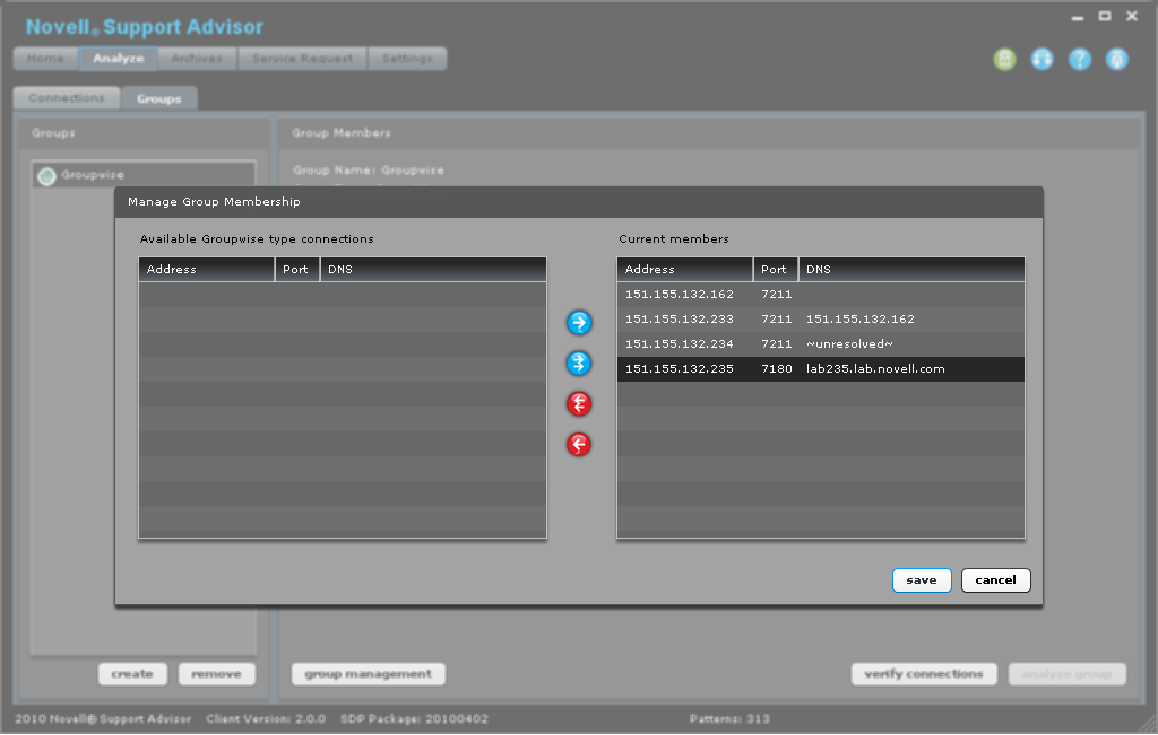Click the red double left-arrow remove-all button
1158x735 pixels.
pos(579,404)
